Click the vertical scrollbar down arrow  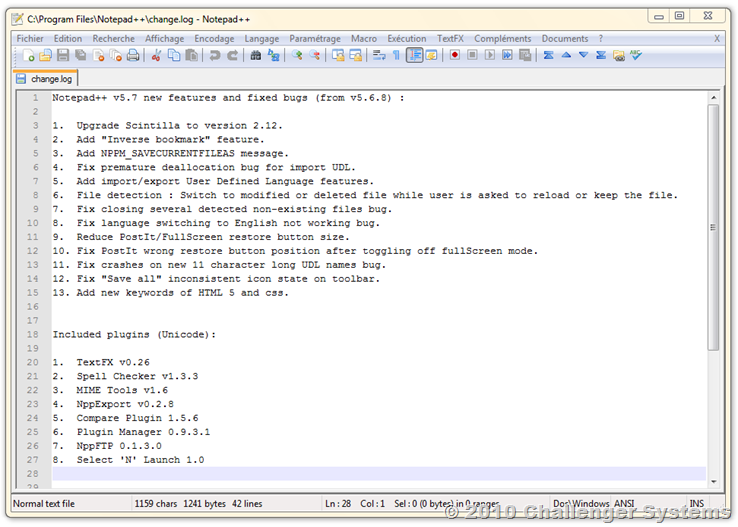(714, 481)
